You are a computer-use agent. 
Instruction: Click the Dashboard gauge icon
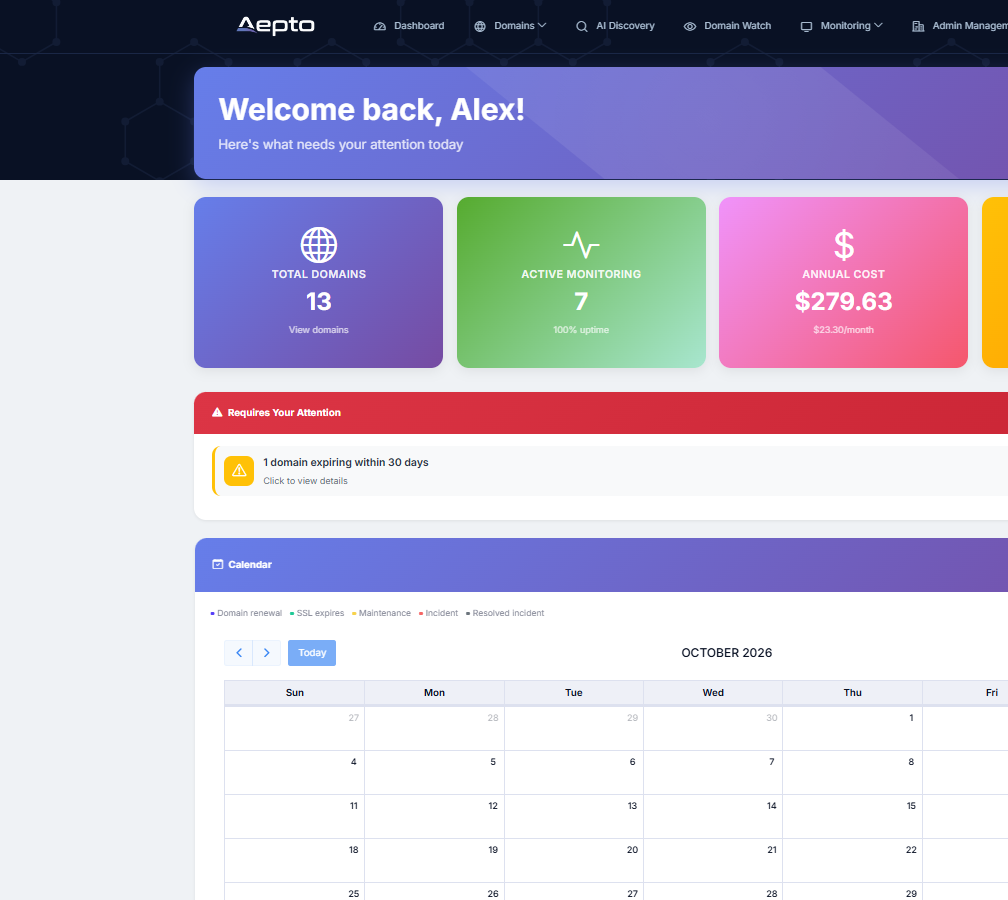click(x=380, y=26)
